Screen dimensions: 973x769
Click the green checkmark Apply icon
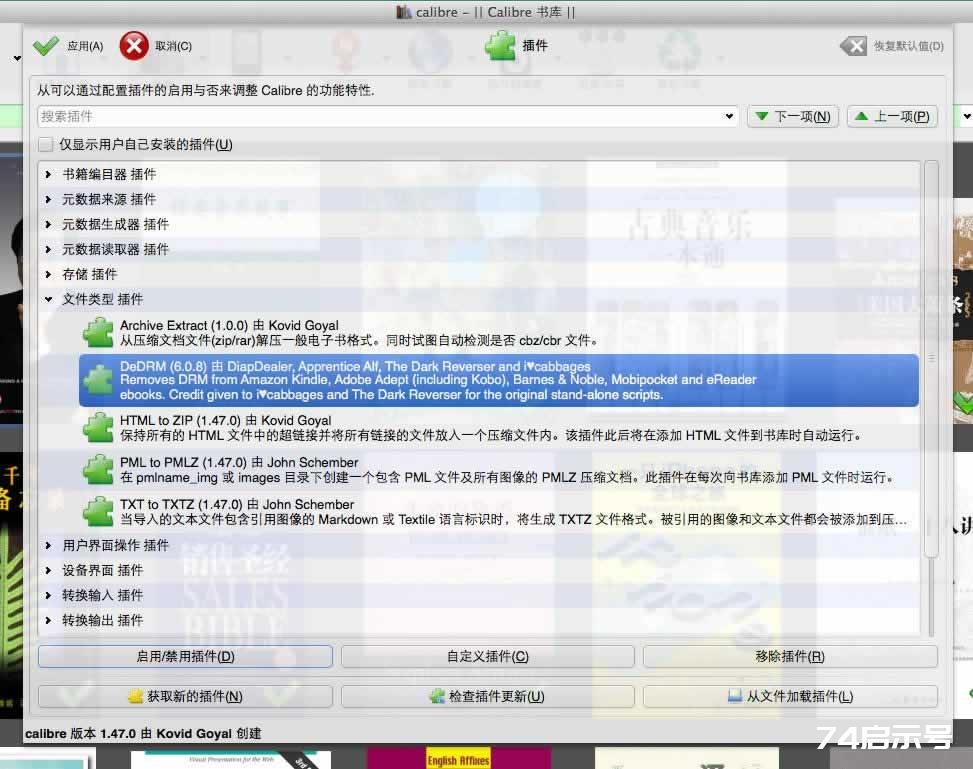point(45,46)
